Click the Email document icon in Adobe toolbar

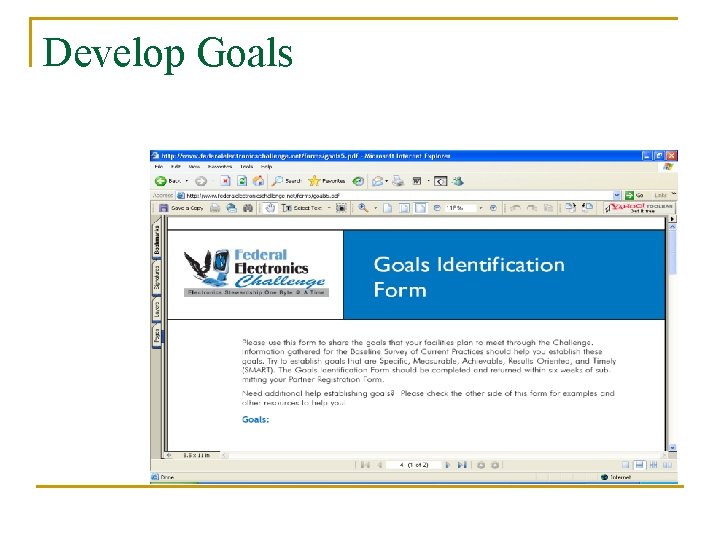pos(231,208)
